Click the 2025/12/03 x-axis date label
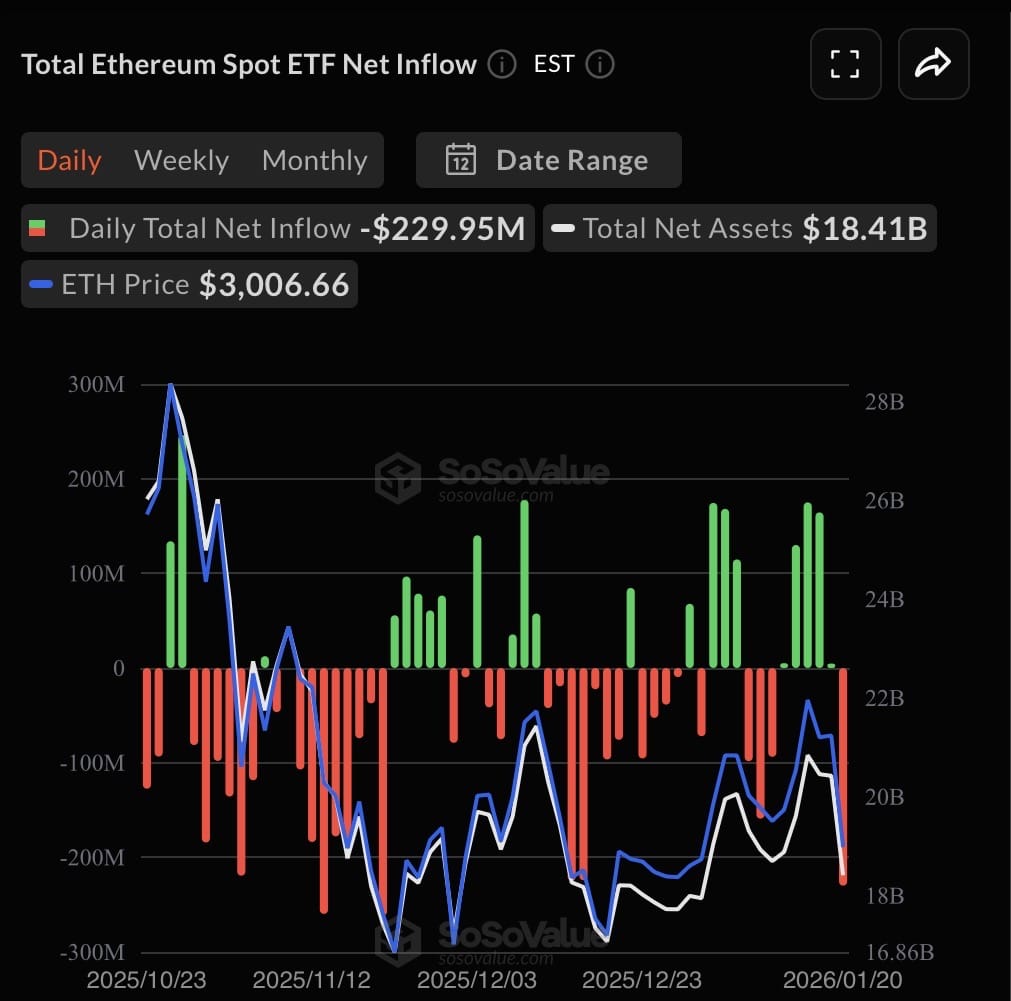The image size is (1011, 1001). [477, 978]
